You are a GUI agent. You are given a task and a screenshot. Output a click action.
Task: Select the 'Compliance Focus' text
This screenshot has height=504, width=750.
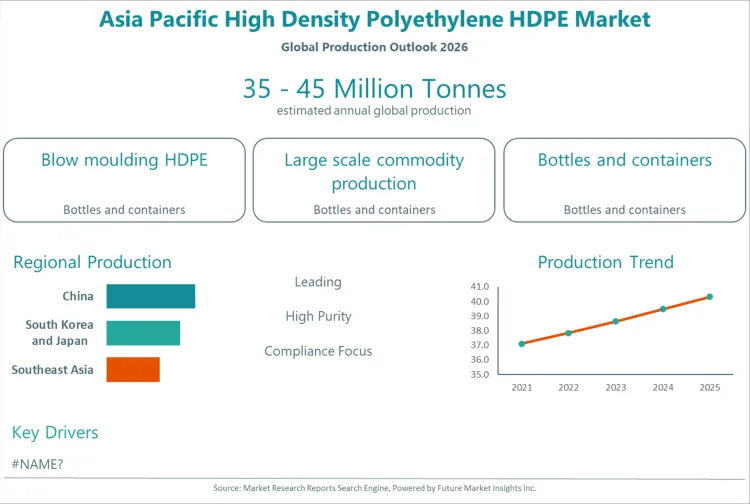(318, 351)
